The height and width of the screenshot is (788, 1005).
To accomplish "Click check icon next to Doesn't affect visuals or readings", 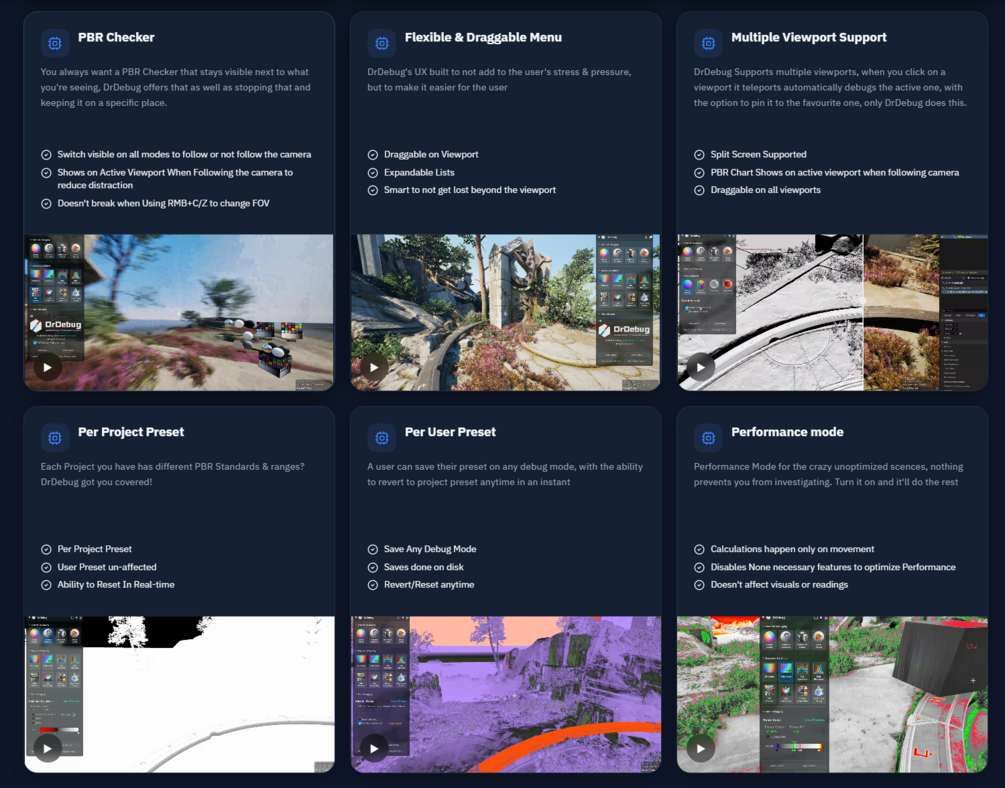I will coord(699,585).
